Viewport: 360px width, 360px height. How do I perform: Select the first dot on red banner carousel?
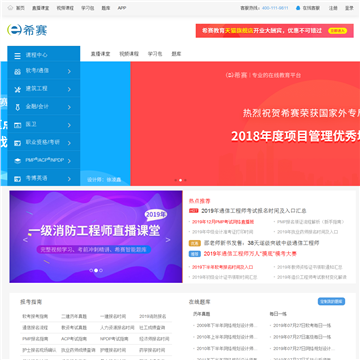tap(176, 180)
